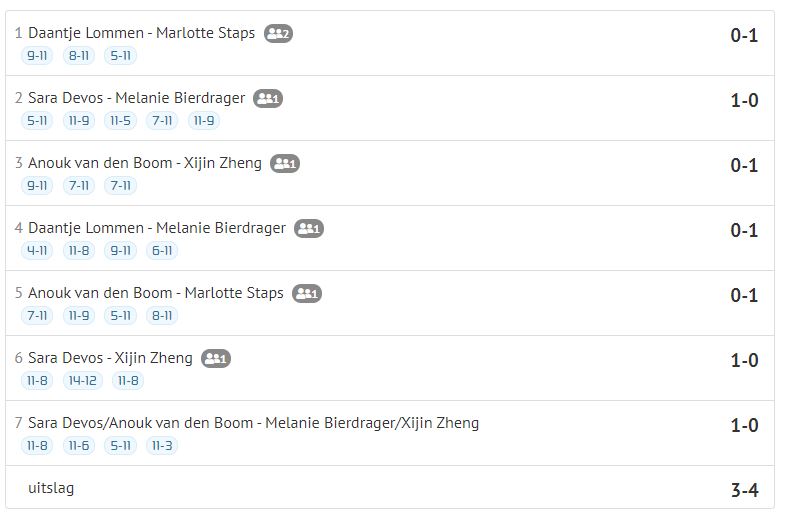
Task: Click spectator badge beside Sara Devos - Xijin Zheng
Action: (216, 358)
